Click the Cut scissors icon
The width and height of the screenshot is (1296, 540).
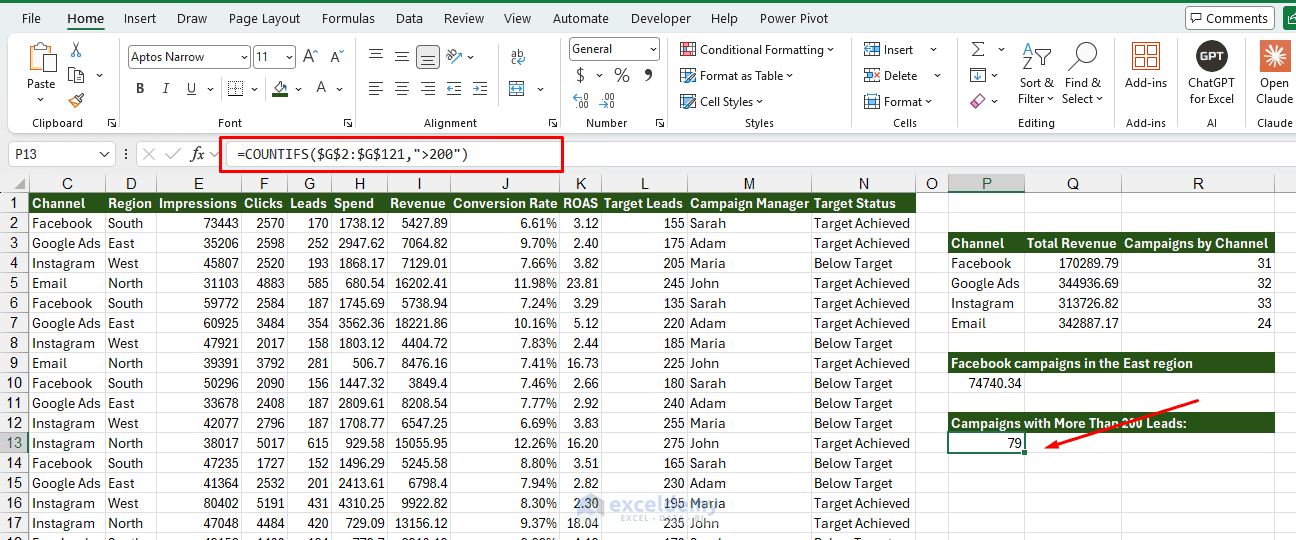[76, 50]
